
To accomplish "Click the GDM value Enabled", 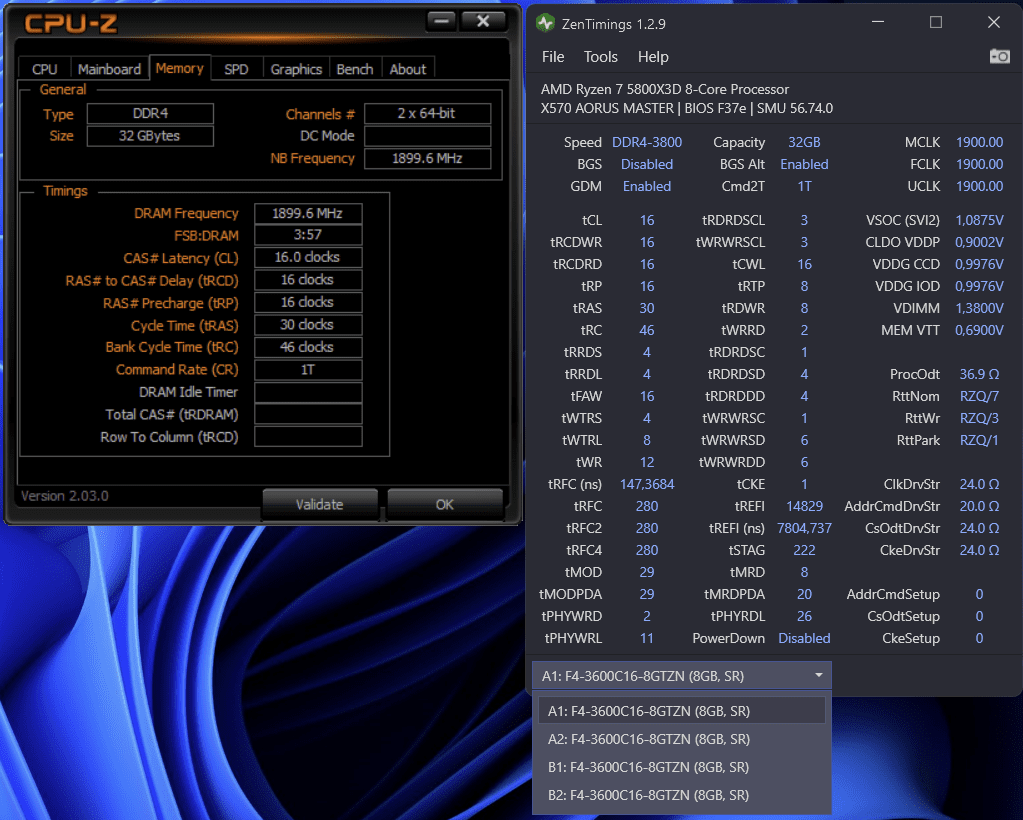I will tap(647, 187).
